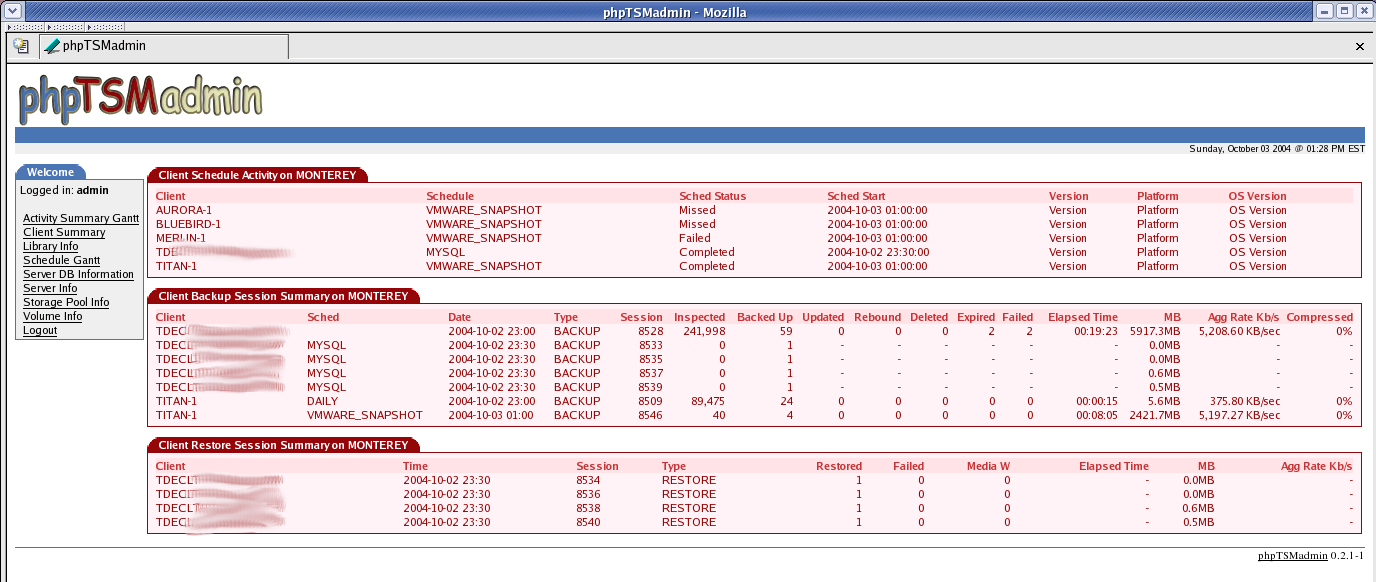Click phpTSMadmin footer version link
This screenshot has height=582, width=1376.
(x=1292, y=555)
